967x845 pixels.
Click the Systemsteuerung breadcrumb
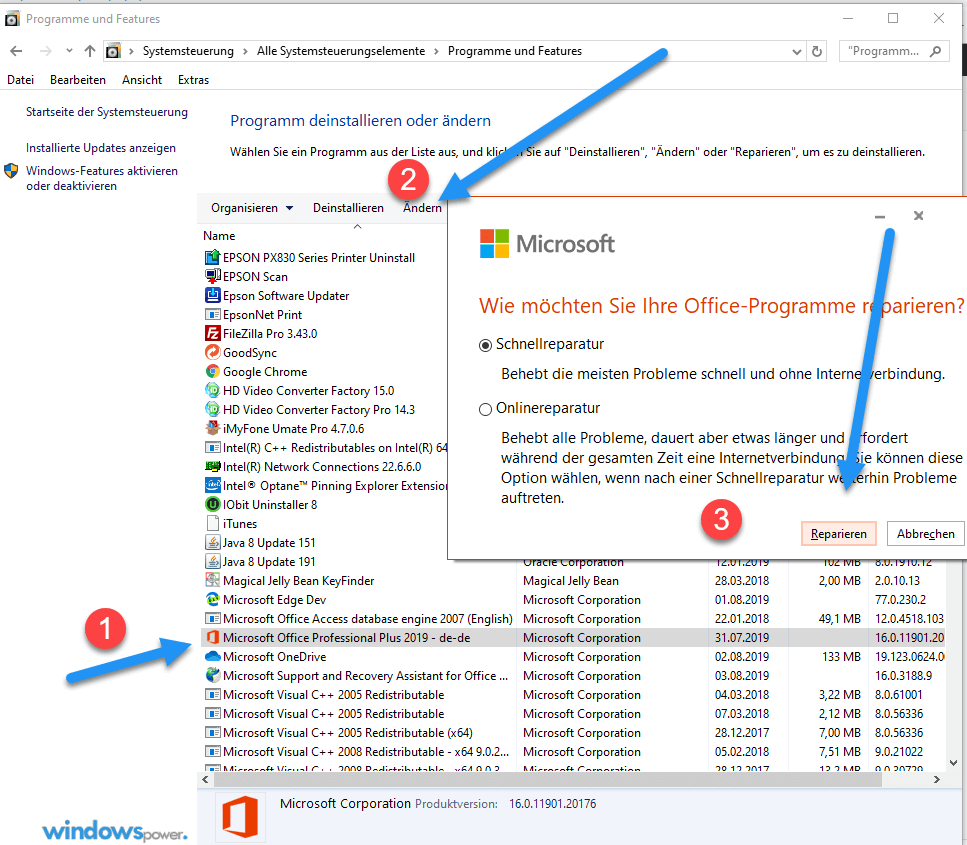(188, 51)
